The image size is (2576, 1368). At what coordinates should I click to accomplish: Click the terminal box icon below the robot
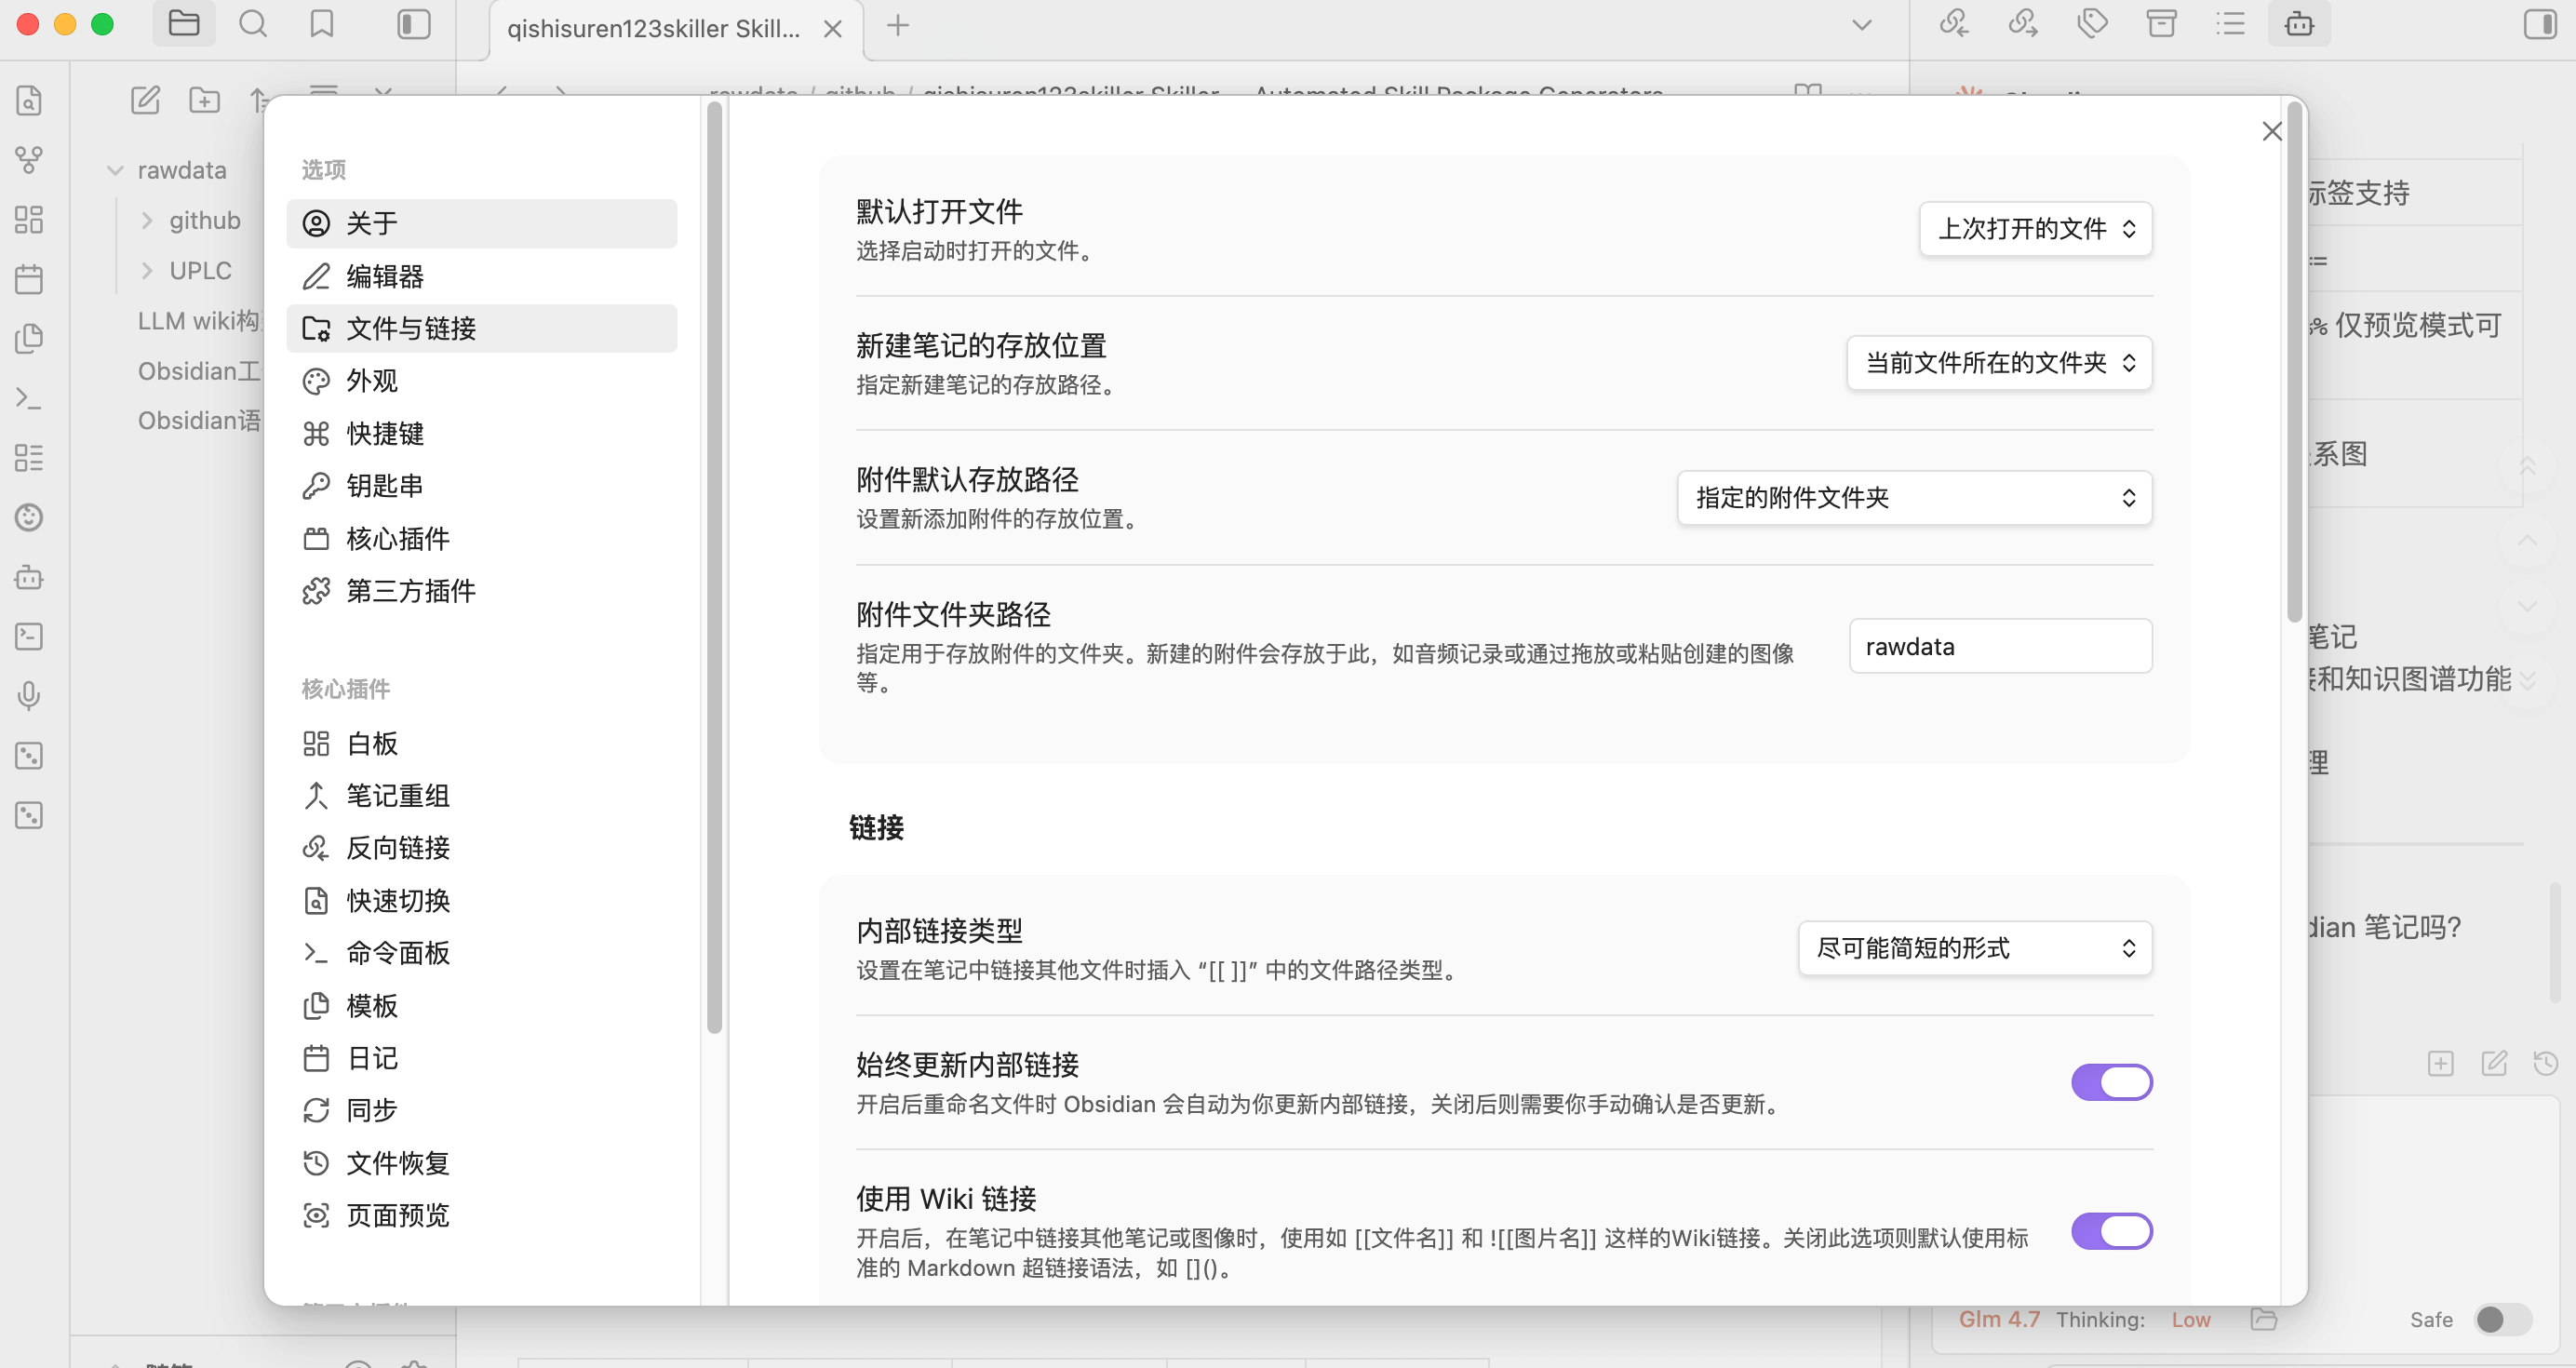point(29,636)
